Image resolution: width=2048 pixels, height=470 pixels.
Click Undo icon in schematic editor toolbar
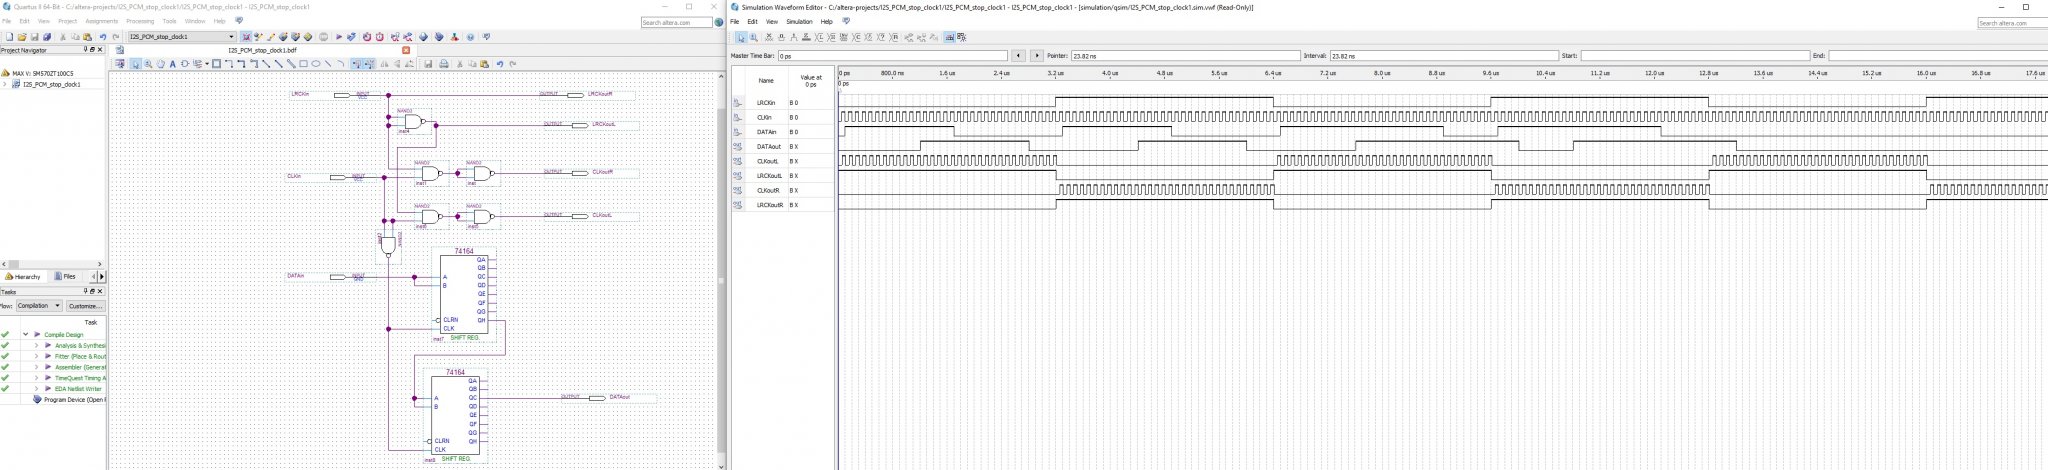pyautogui.click(x=499, y=64)
